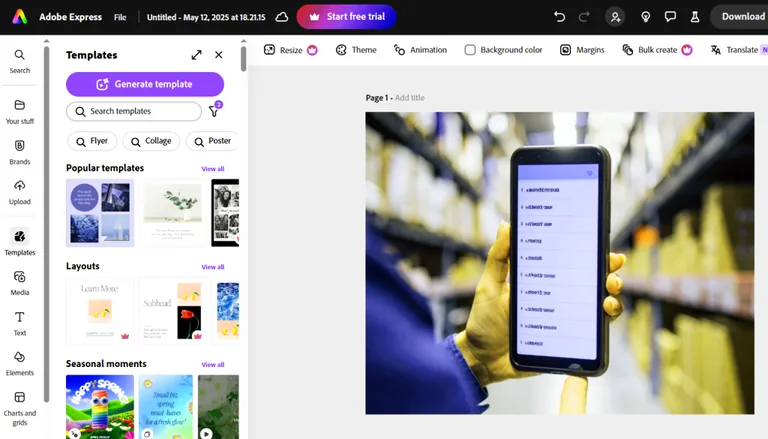The image size is (768, 439).
Task: Click Add title for Page 1
Action: pyautogui.click(x=409, y=98)
